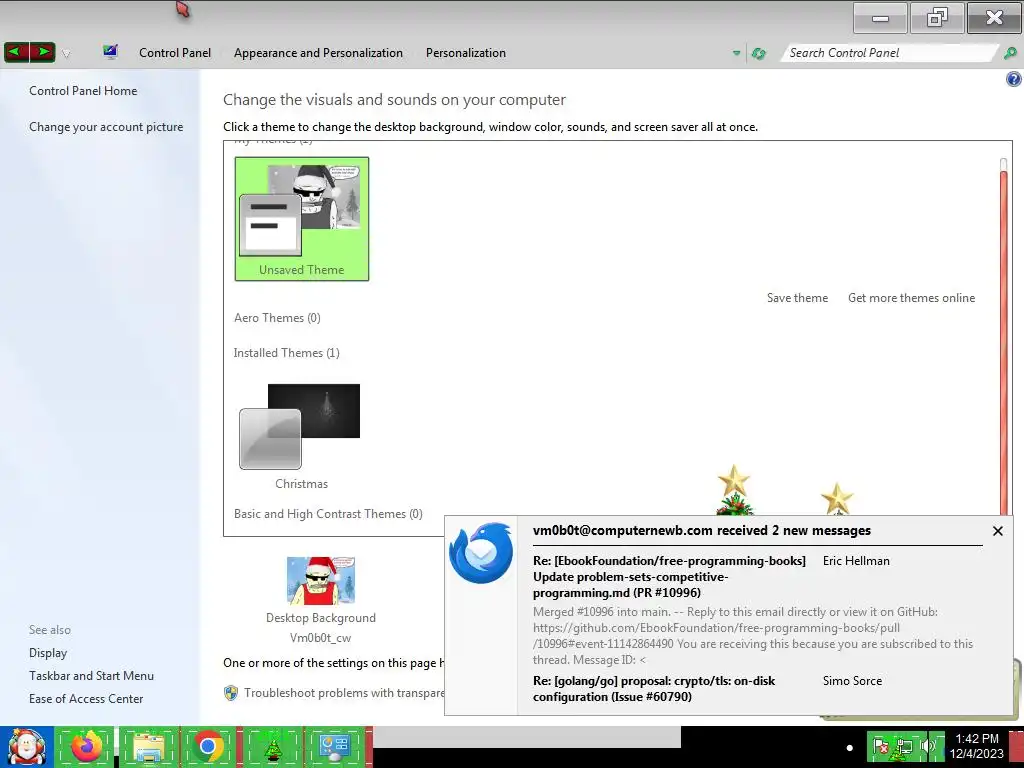Click sender name Eric Hellman

856,560
